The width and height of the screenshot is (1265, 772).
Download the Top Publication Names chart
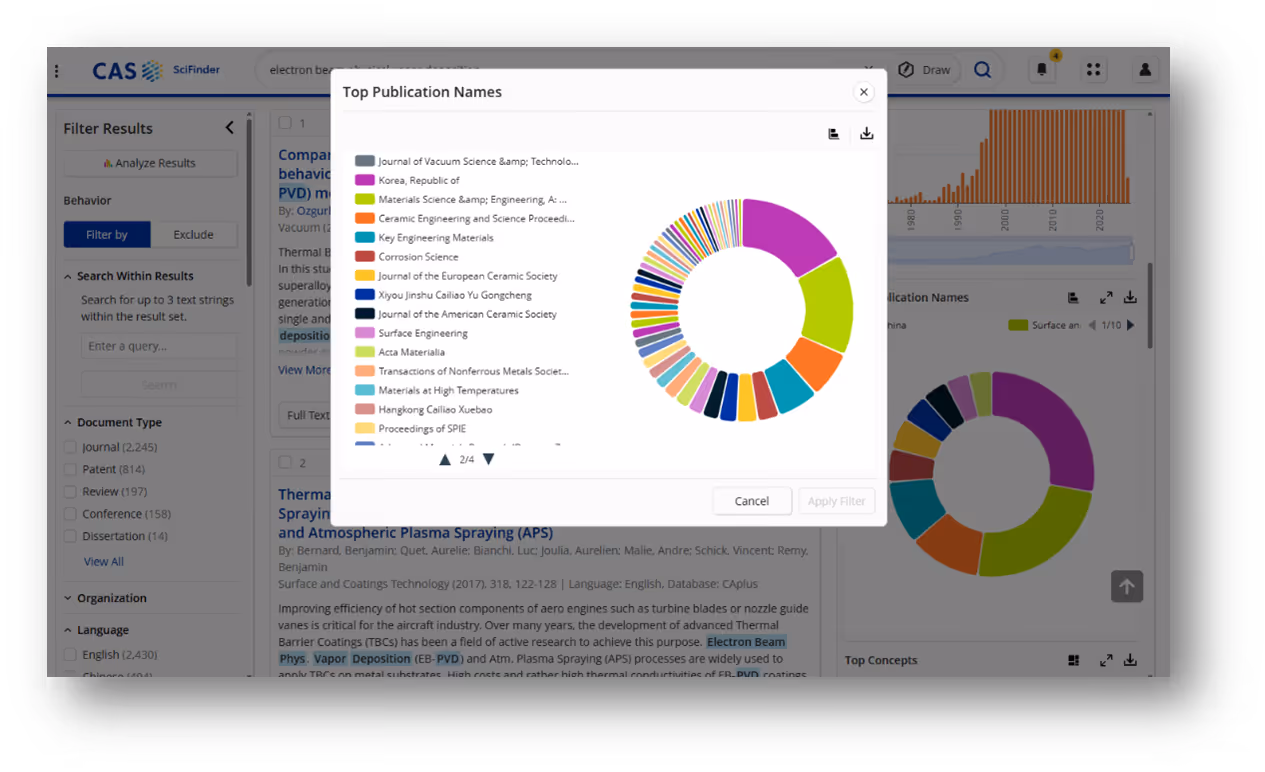point(866,132)
